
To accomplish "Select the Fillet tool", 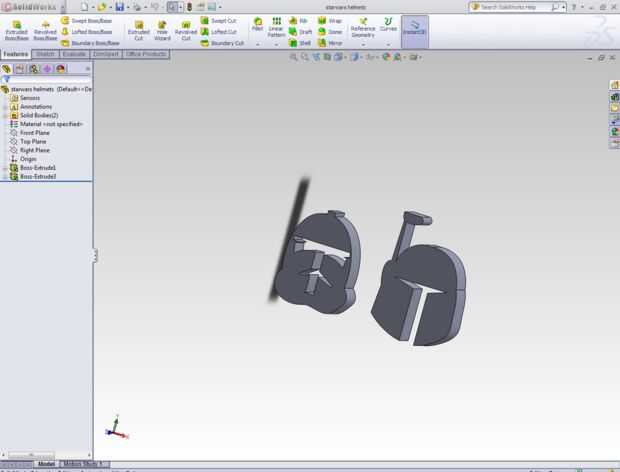I will point(257,24).
